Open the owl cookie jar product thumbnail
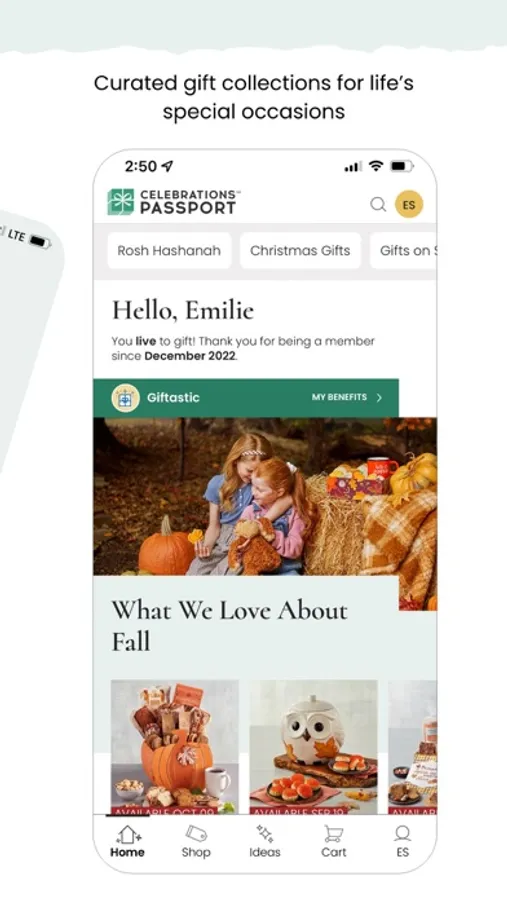Screen dimensions: 507x900 click(314, 747)
